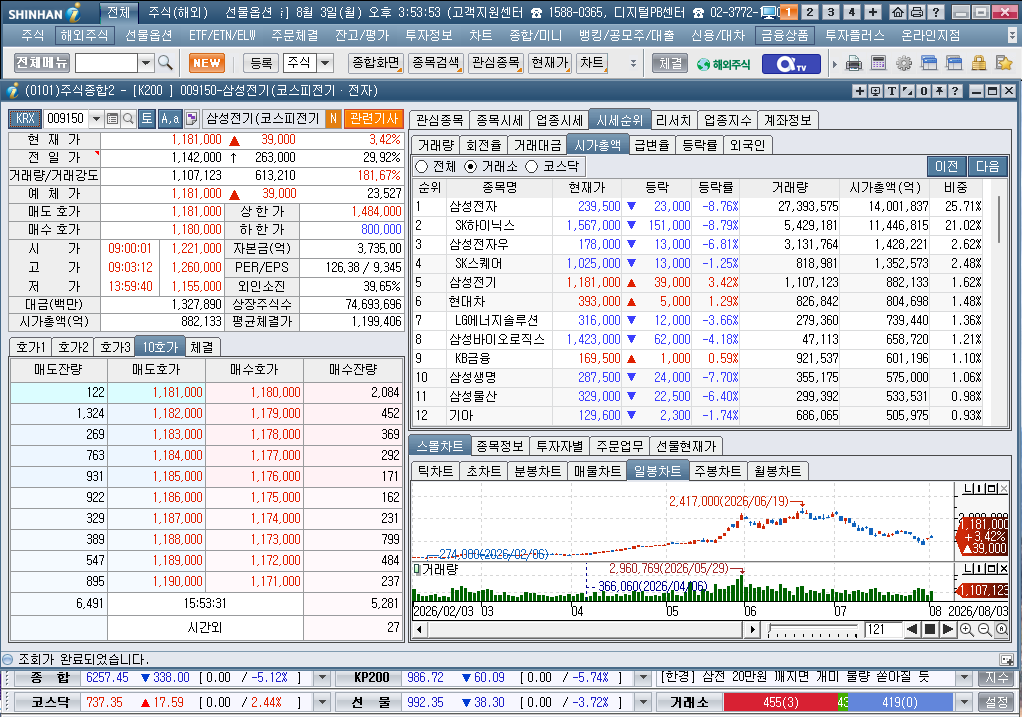Switch to the 10호가 tab
The image size is (1022, 717).
[160, 347]
